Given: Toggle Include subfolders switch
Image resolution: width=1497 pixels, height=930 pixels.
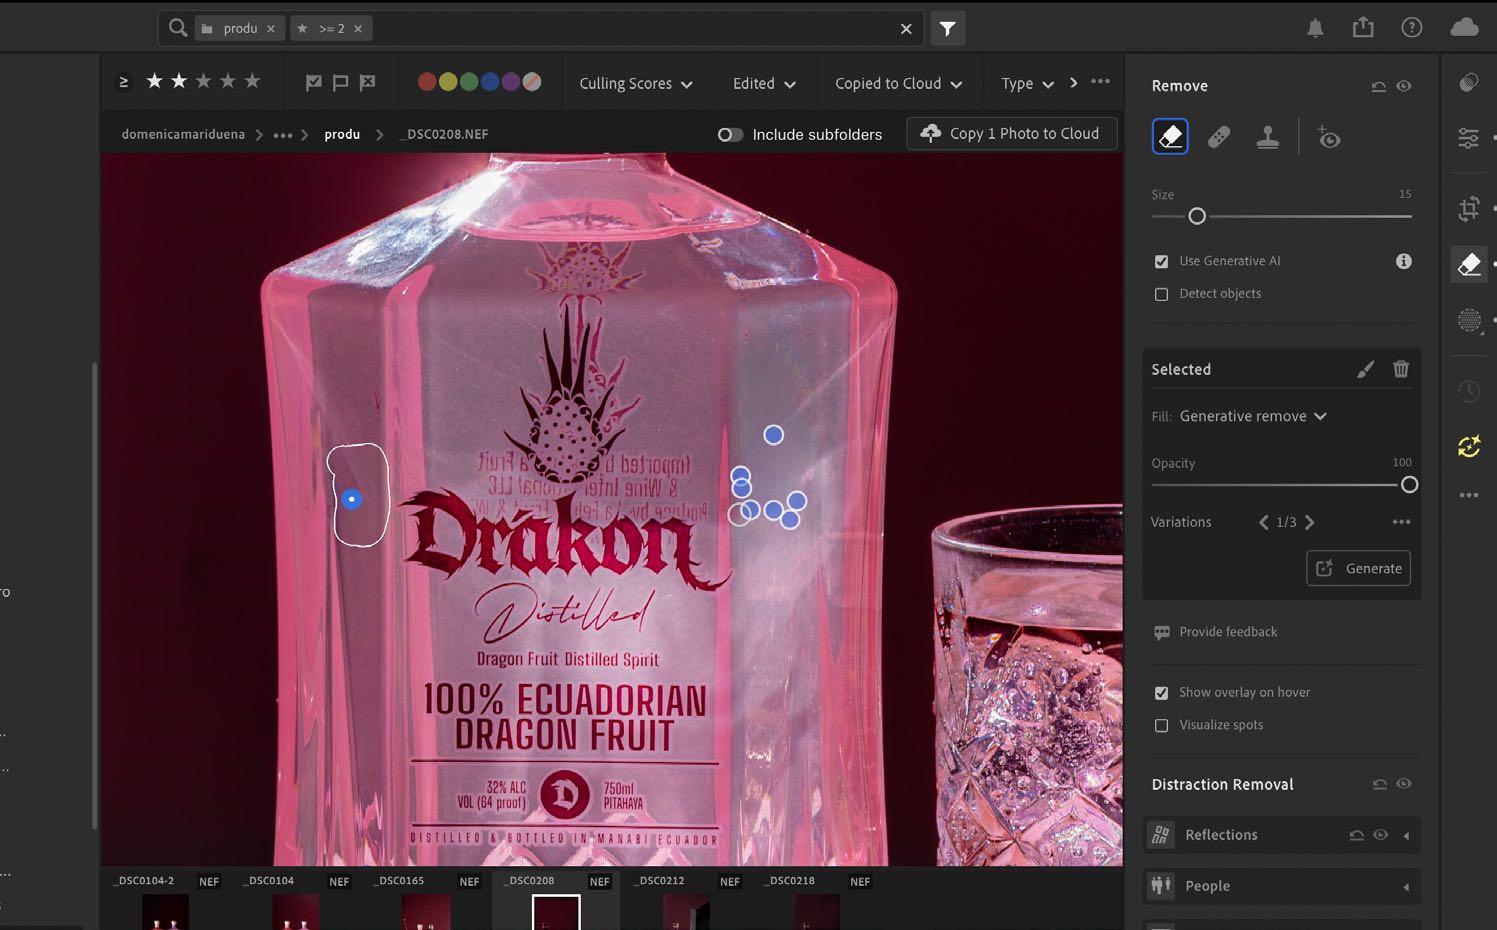Looking at the screenshot, I should click(730, 134).
